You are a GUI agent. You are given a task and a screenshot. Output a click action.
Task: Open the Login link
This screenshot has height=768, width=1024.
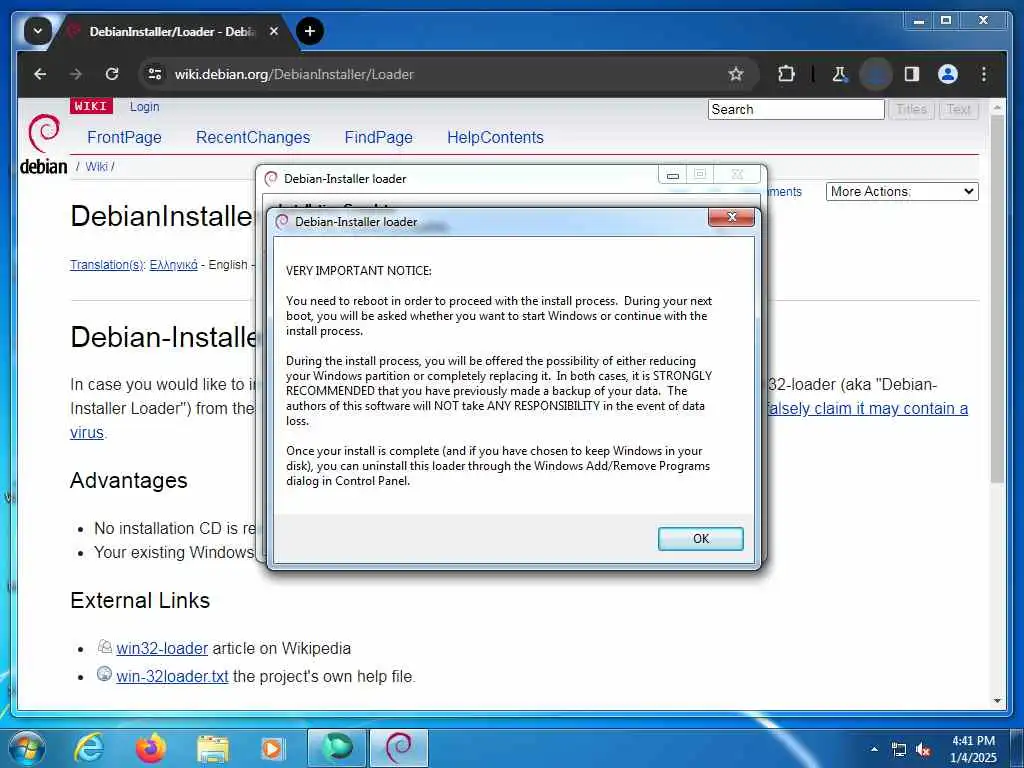point(144,106)
